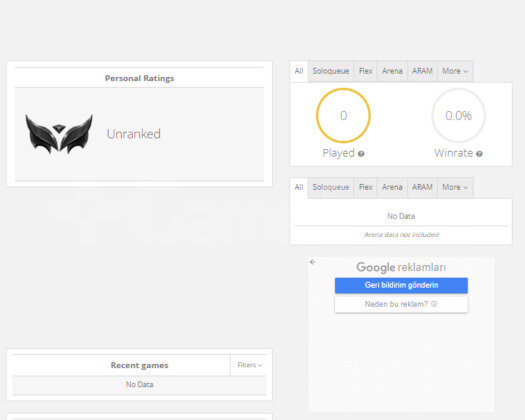Click the Unranked rank emblem icon
Screen dimensions: 525x420
pos(59,134)
